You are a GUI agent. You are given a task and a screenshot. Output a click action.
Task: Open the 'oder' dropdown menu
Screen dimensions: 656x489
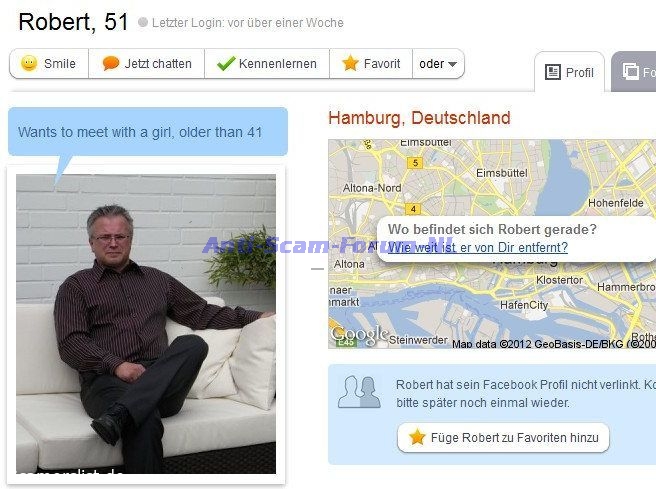coord(438,64)
